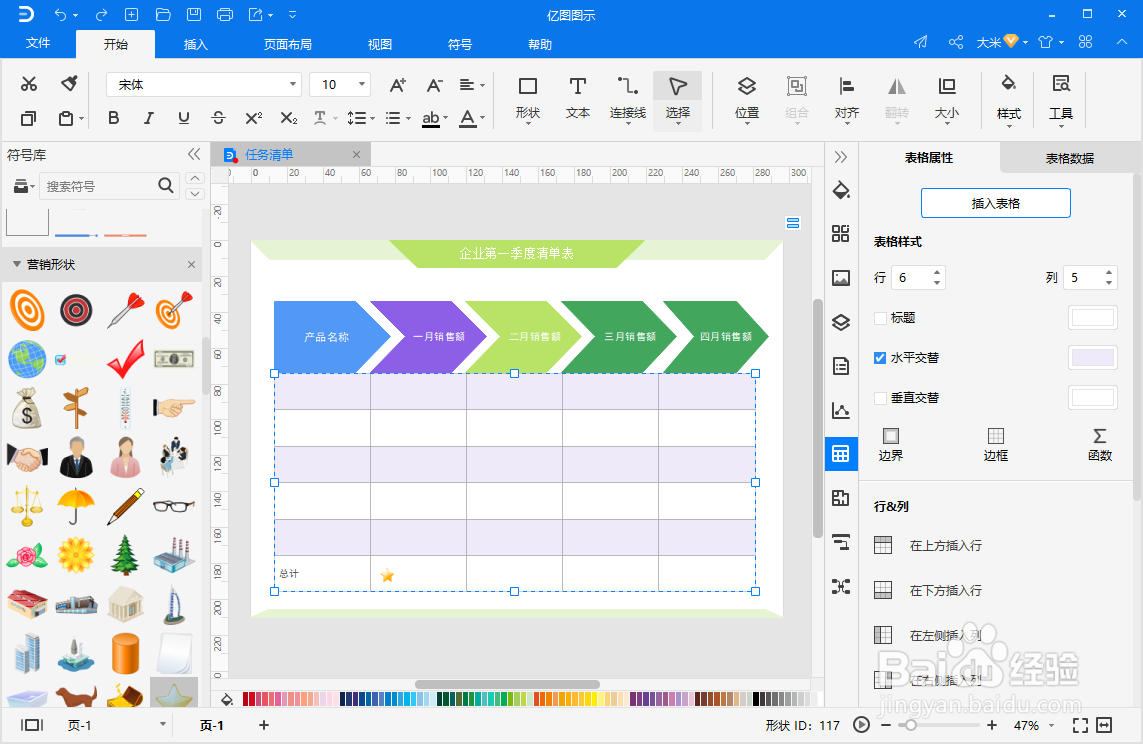The width and height of the screenshot is (1143, 744).
Task: Click the Copy icon in ribbon
Action: [x=29, y=118]
